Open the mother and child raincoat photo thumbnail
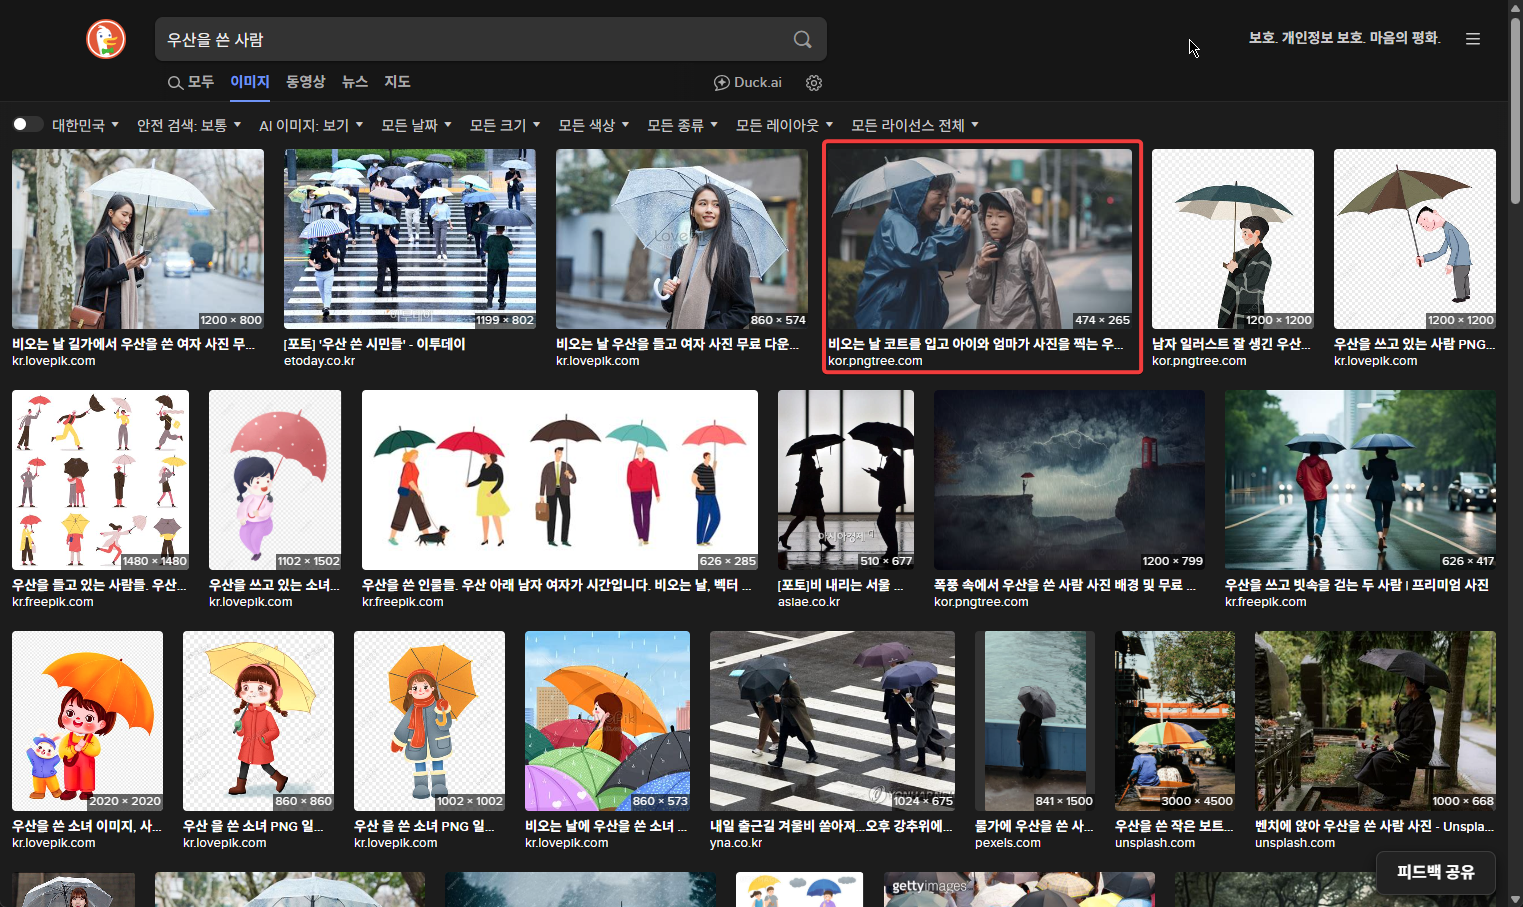 click(980, 239)
